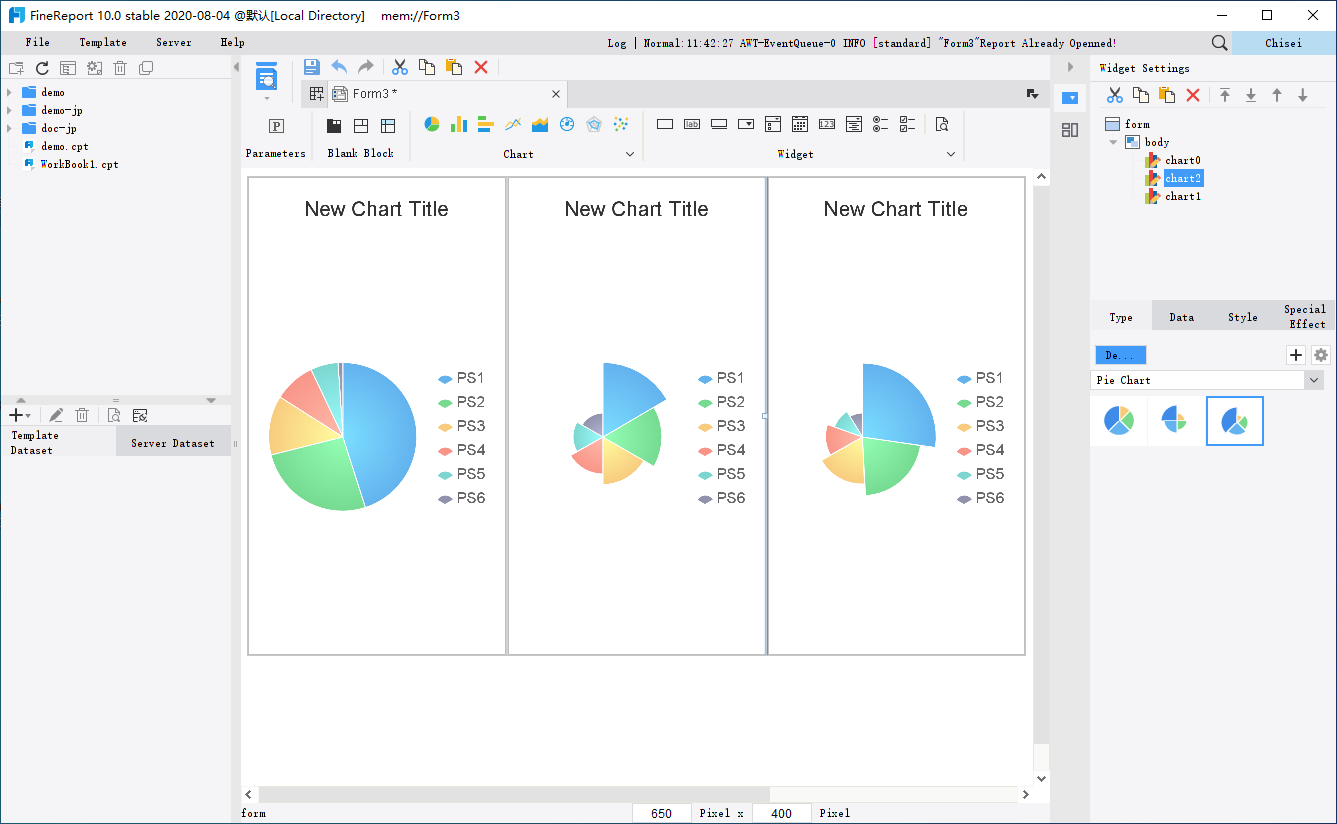The height and width of the screenshot is (824, 1337).
Task: Delete chart2 using the red X icon
Action: coord(1191,95)
